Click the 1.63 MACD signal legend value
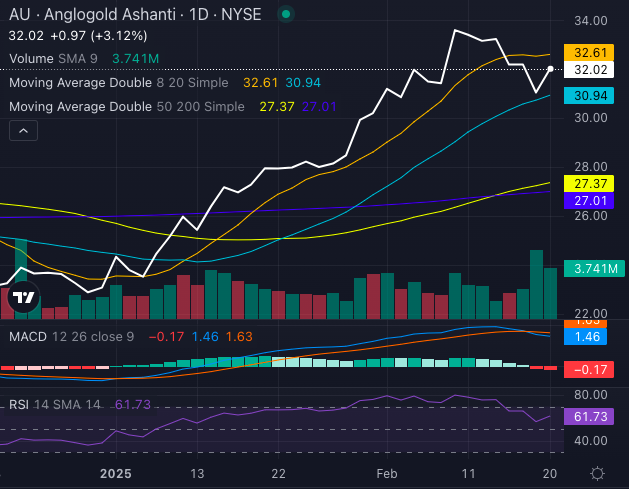This screenshot has width=629, height=489. click(239, 336)
